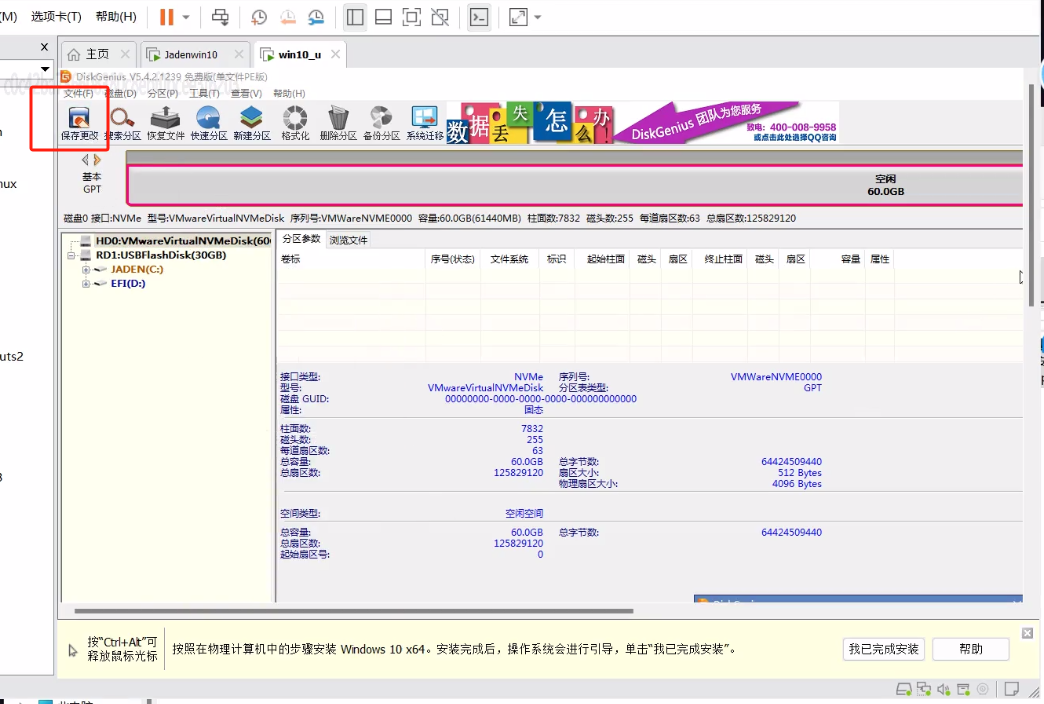
Task: Click the revert to snapshot icon
Action: [x=288, y=17]
